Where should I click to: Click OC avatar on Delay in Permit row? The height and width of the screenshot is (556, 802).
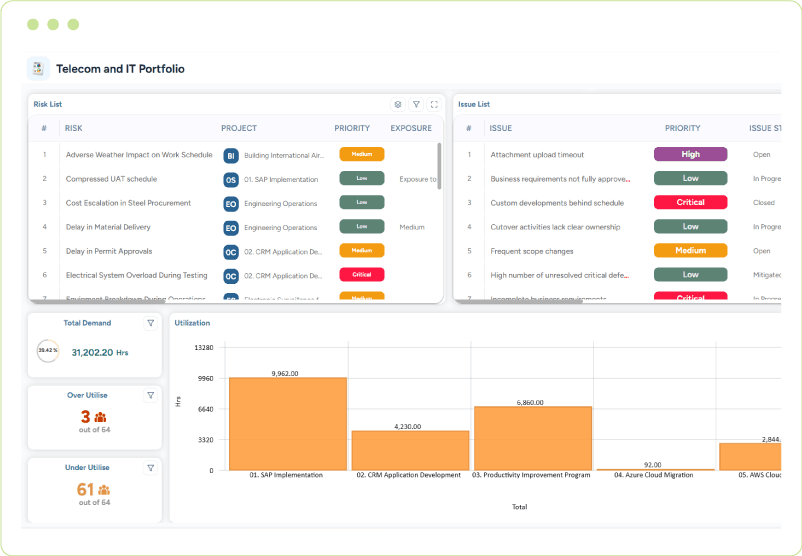231,252
